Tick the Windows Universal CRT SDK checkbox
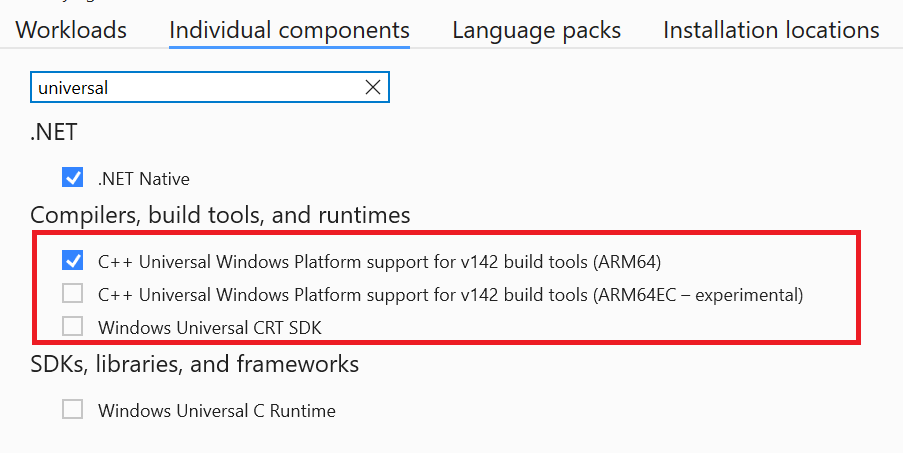 (x=73, y=326)
